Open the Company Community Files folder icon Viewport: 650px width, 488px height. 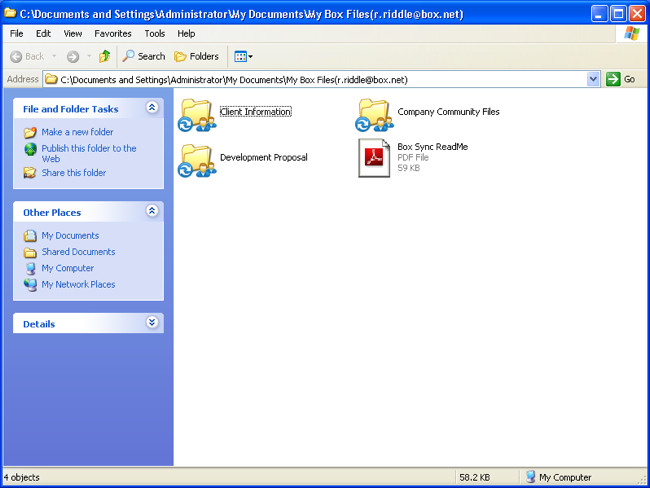click(x=374, y=115)
